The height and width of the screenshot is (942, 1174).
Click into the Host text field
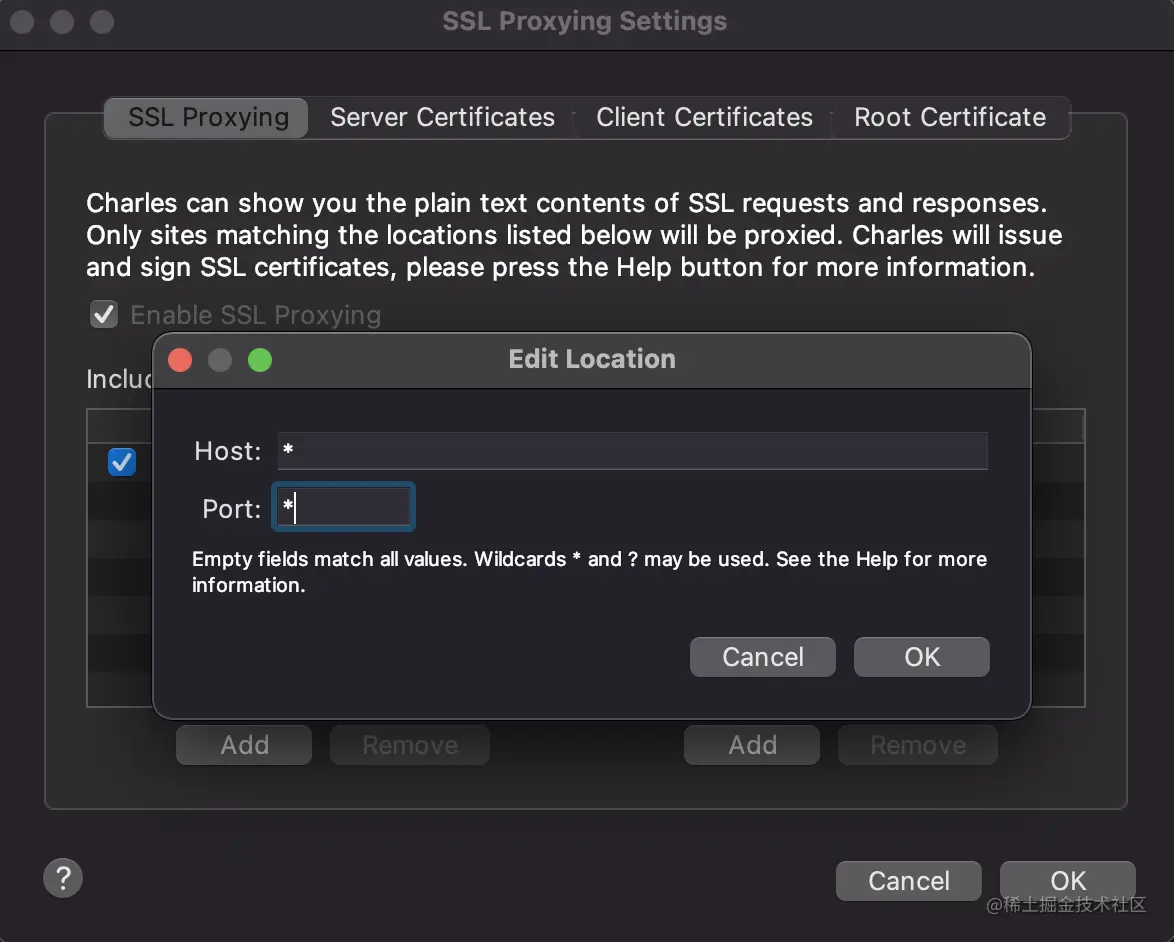pos(632,451)
